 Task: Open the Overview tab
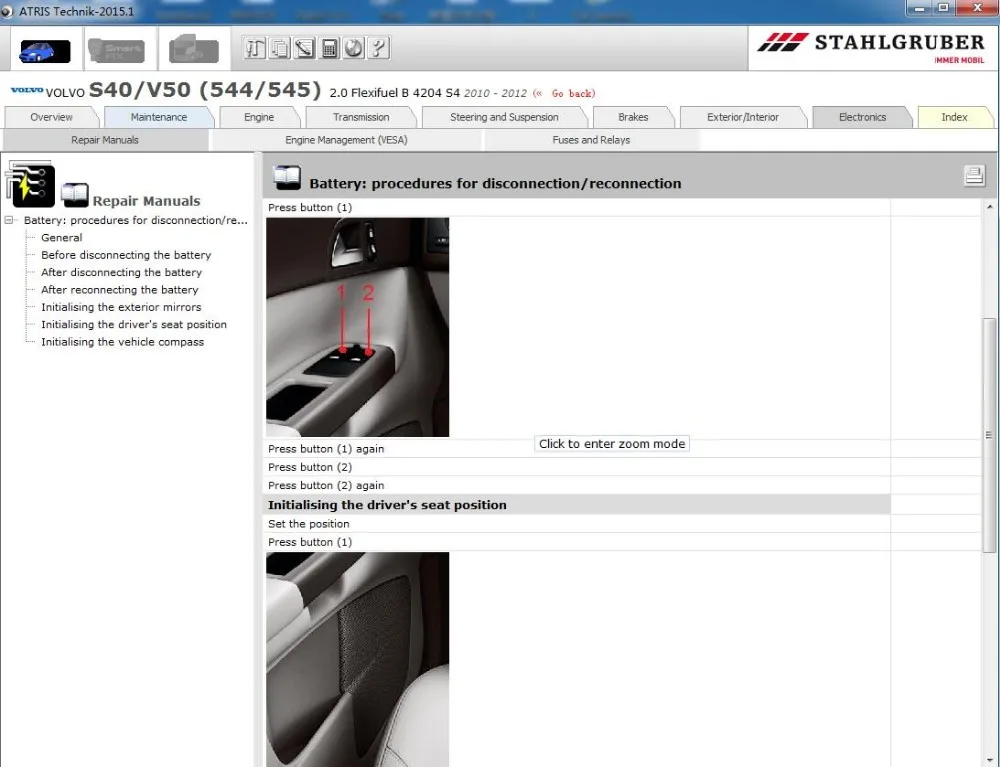coord(52,117)
